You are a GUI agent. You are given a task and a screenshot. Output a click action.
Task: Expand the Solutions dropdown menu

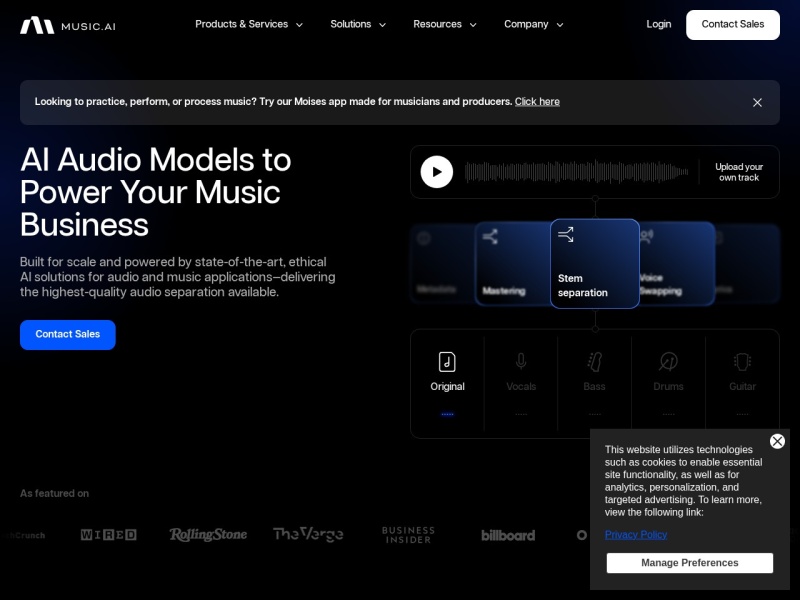[x=358, y=24]
